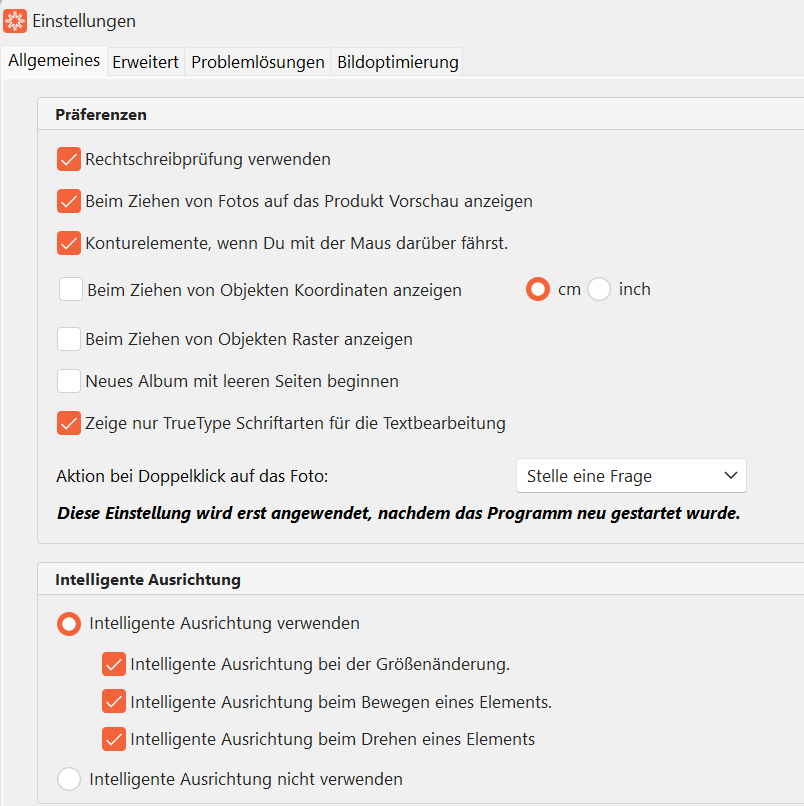804x806 pixels.
Task: Disable TrueType-only fonts for text editing
Action: [68, 422]
